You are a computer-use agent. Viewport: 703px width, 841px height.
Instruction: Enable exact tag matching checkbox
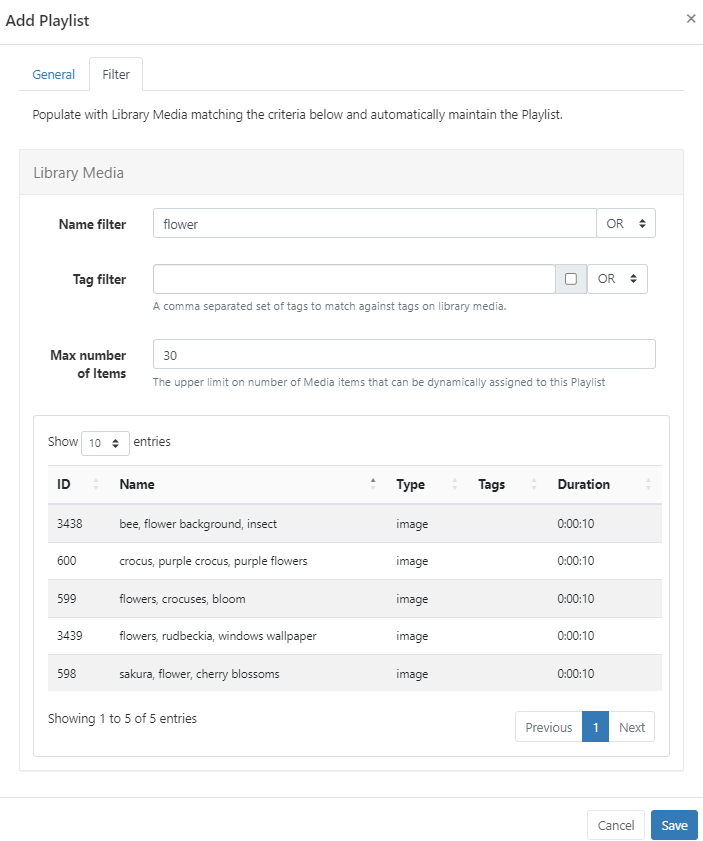pyautogui.click(x=570, y=279)
